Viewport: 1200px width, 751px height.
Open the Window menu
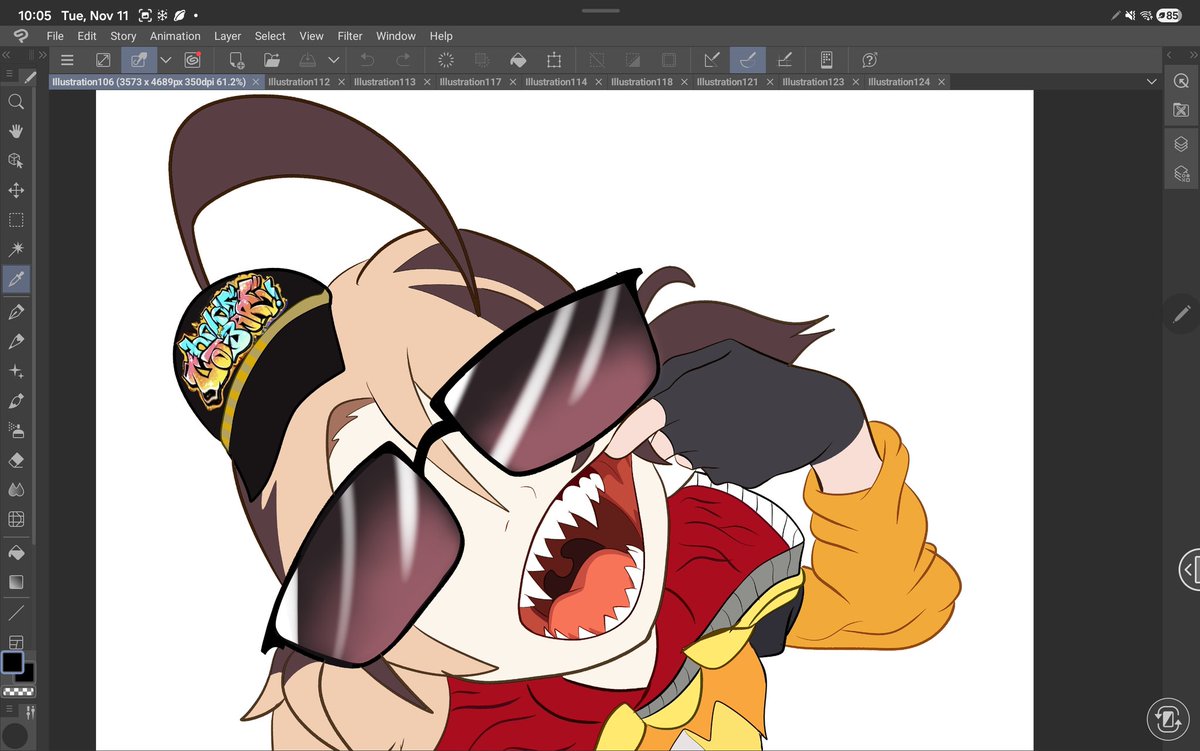396,36
